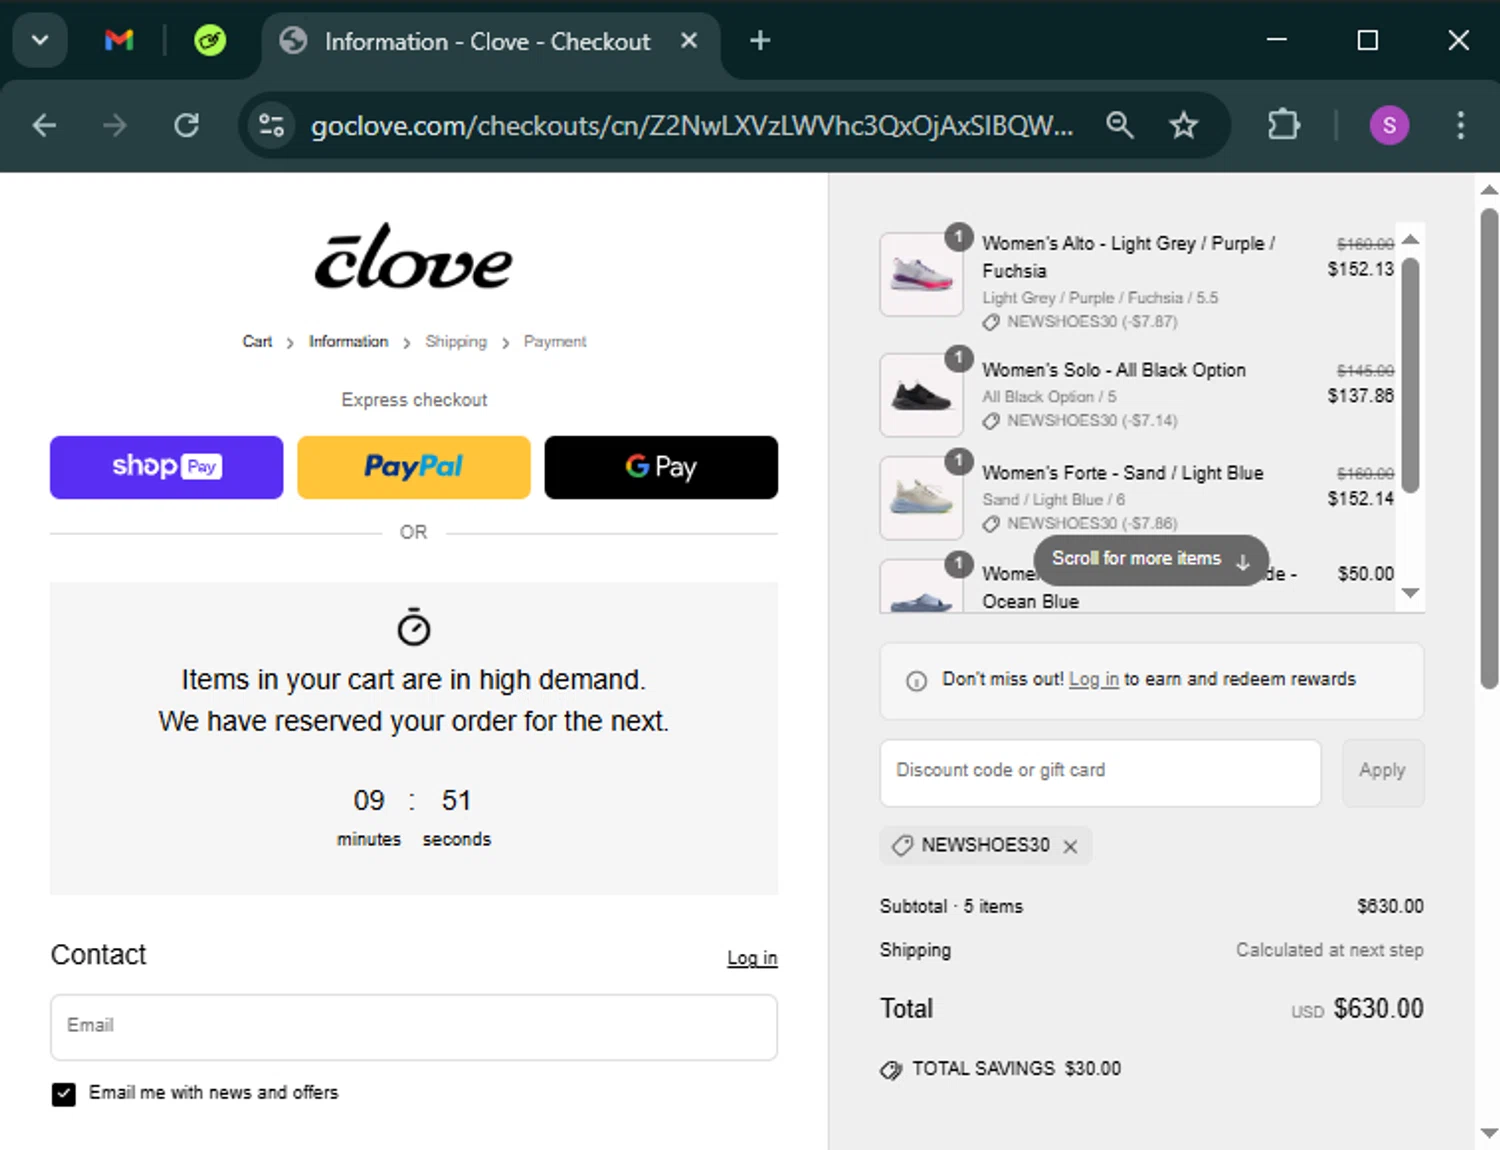Click the page scrollbar up arrow
Viewport: 1500px width, 1150px height.
pos(1488,188)
